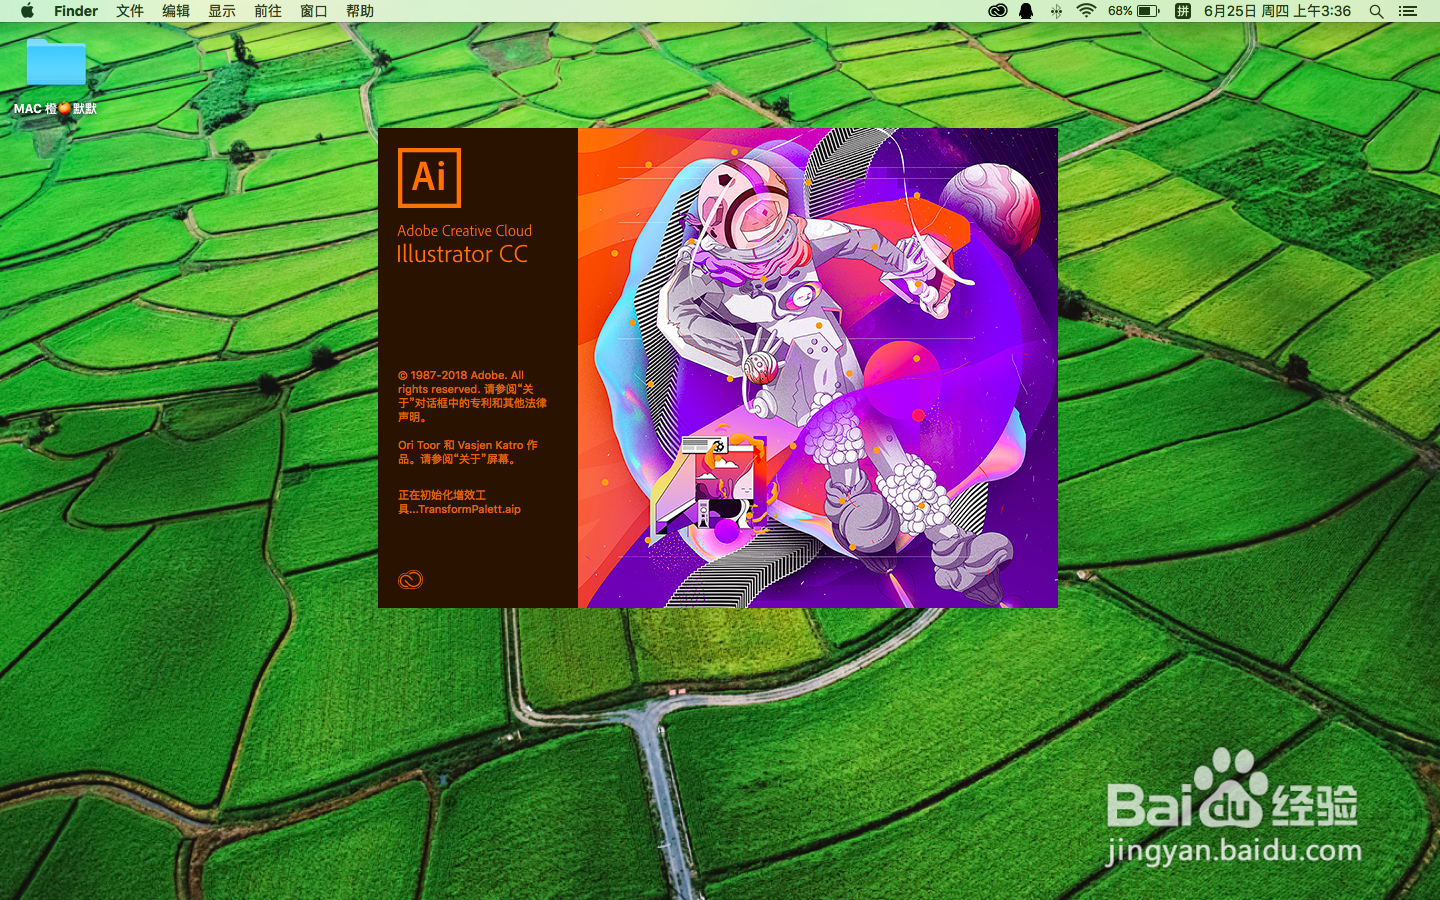Viewport: 1440px width, 900px height.
Task: Open the 前往 menu
Action: 268,11
